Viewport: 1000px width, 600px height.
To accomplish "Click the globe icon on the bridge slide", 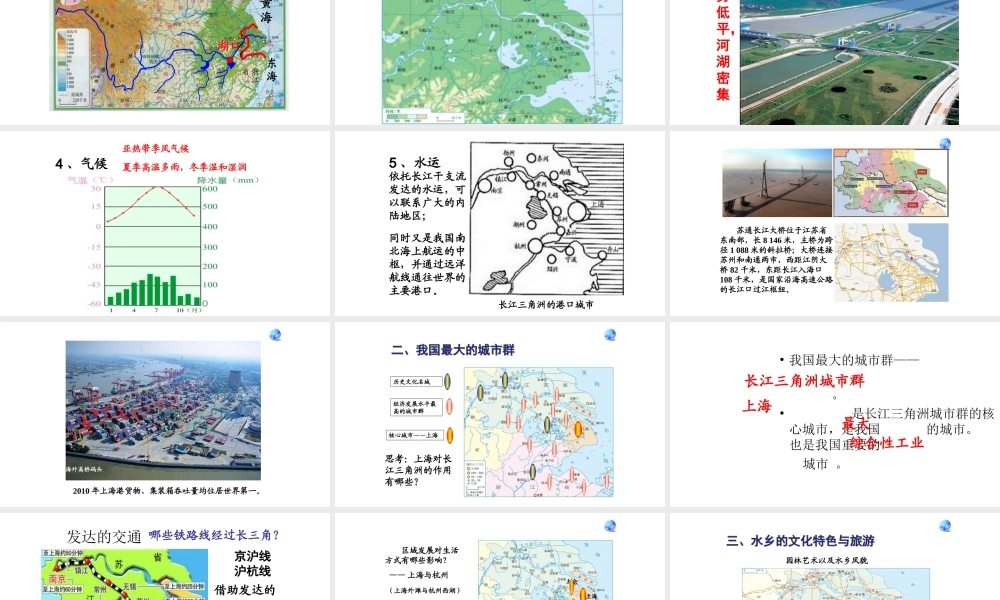I will [945, 143].
